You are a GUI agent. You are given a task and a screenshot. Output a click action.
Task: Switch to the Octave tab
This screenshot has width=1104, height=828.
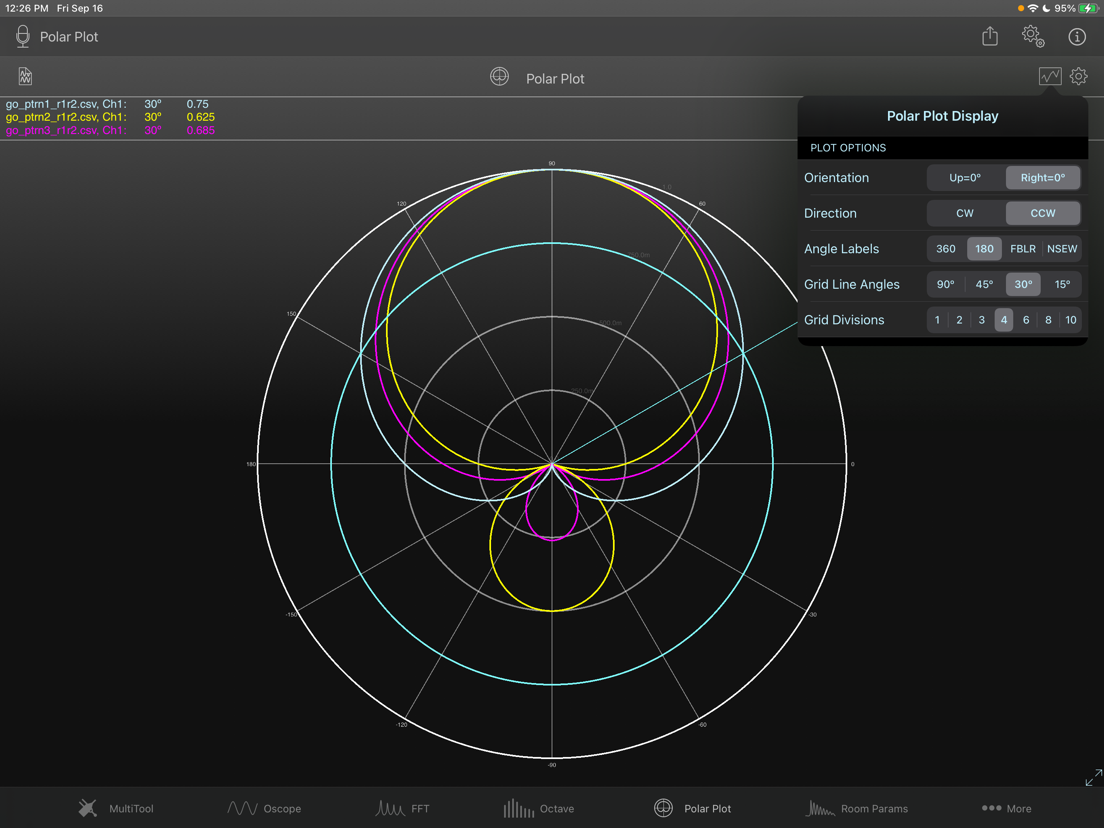click(539, 808)
